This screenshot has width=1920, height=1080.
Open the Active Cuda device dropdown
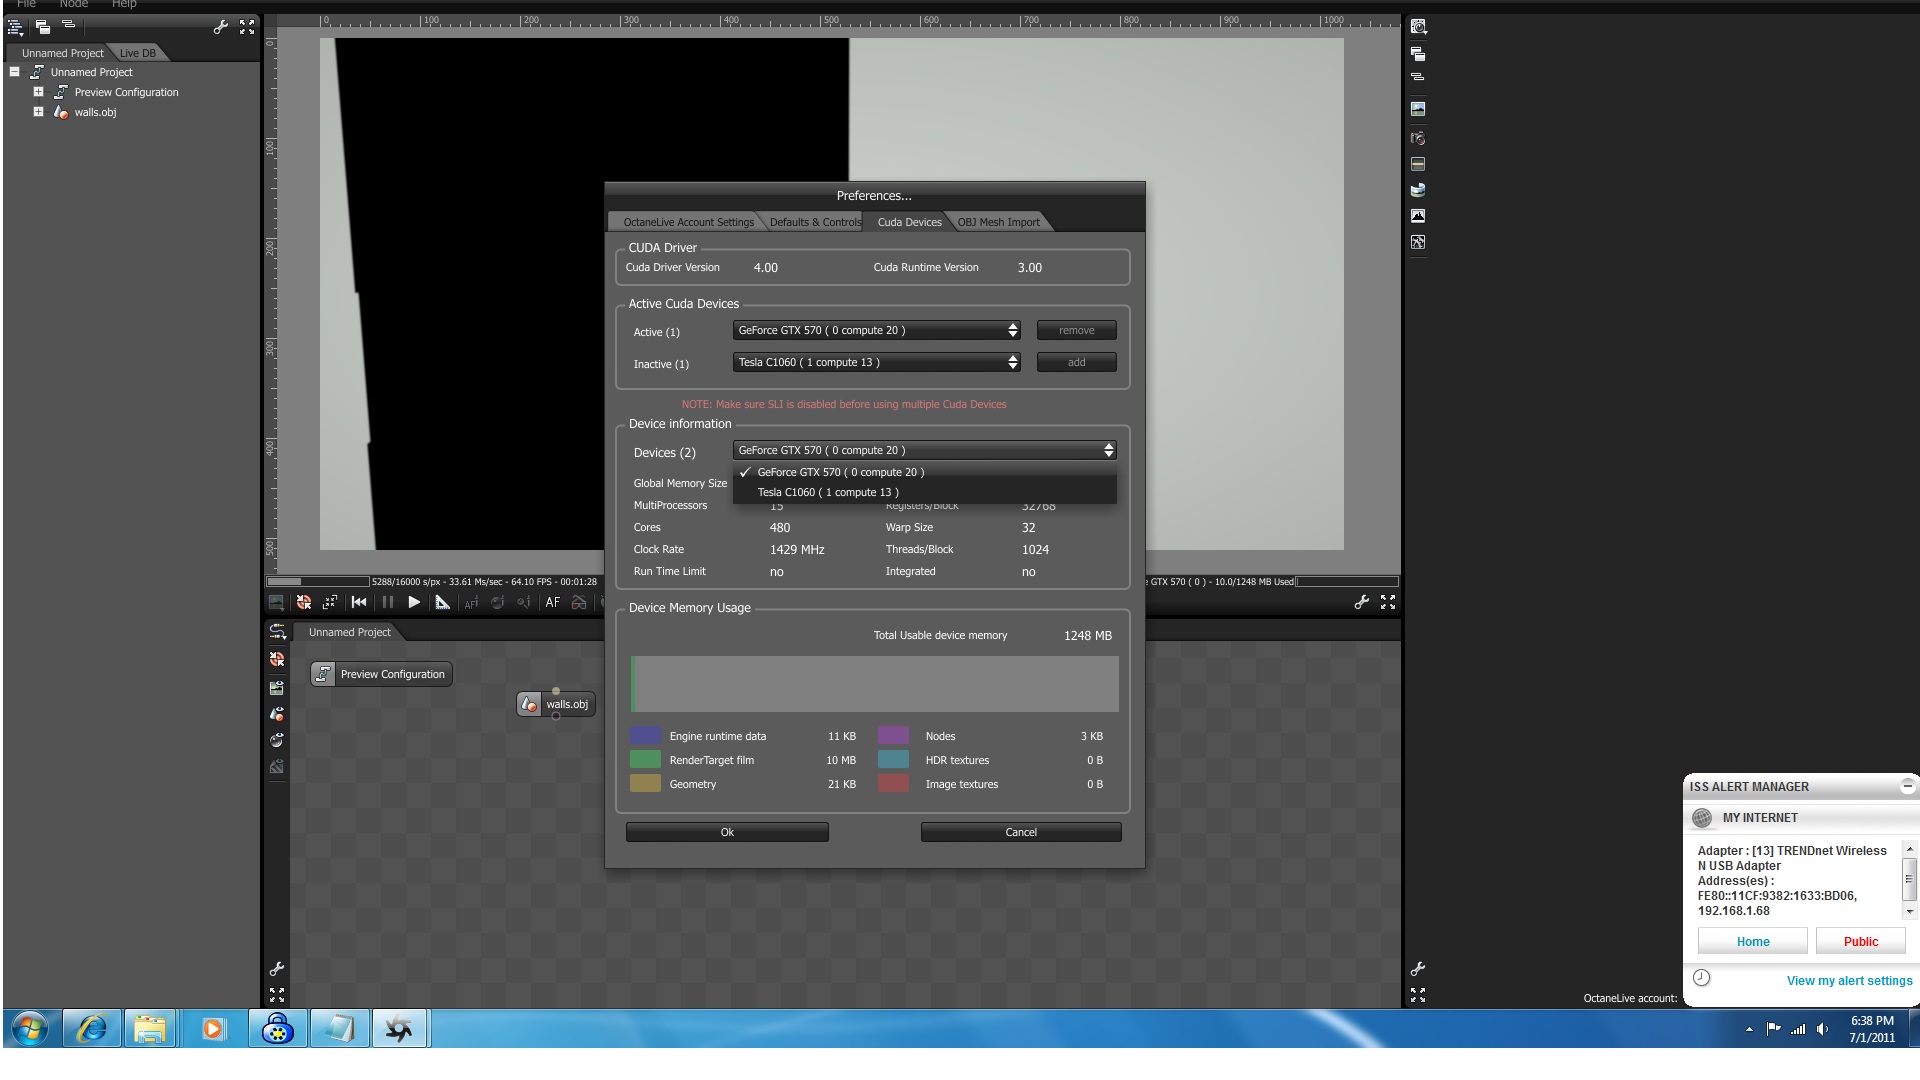coord(877,330)
